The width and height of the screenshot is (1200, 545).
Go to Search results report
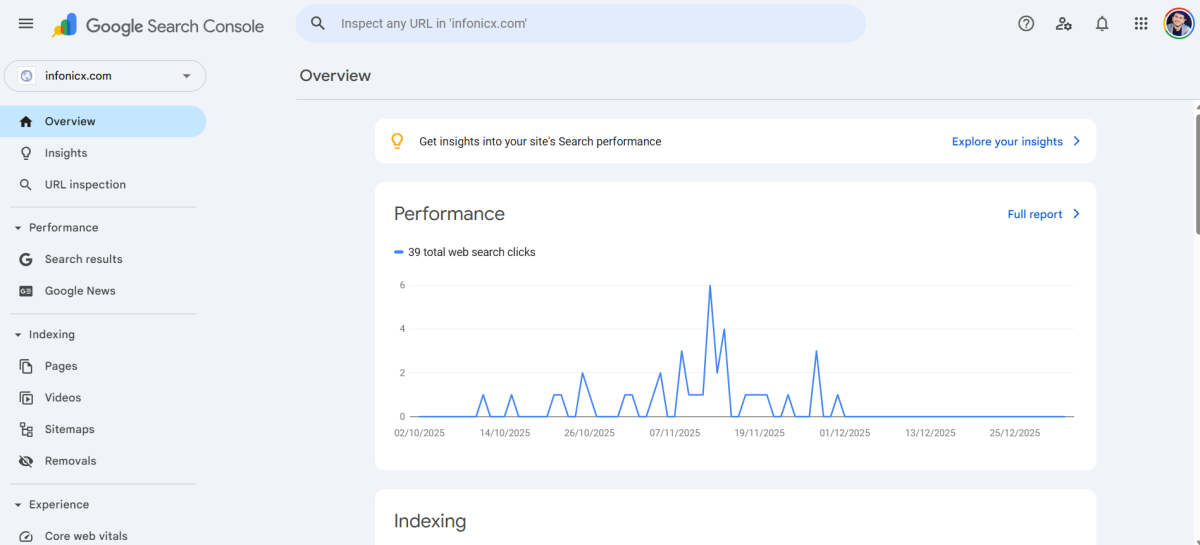click(x=83, y=259)
